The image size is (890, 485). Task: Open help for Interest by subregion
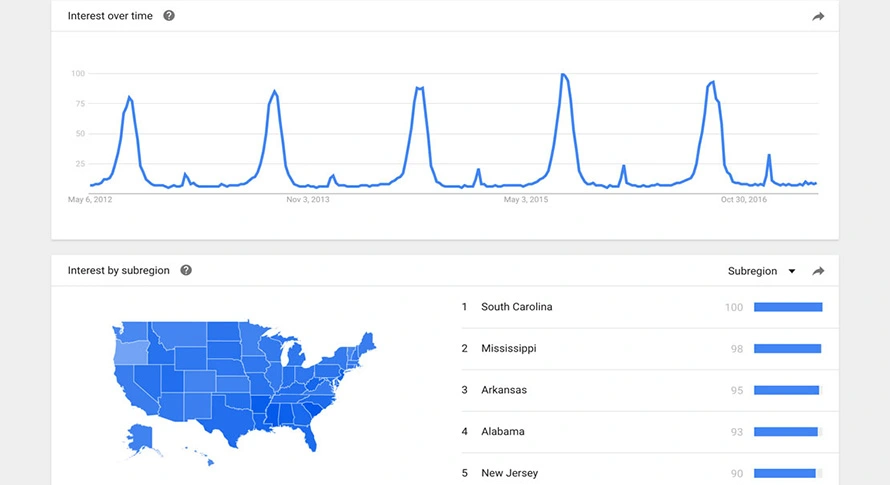[x=186, y=270]
